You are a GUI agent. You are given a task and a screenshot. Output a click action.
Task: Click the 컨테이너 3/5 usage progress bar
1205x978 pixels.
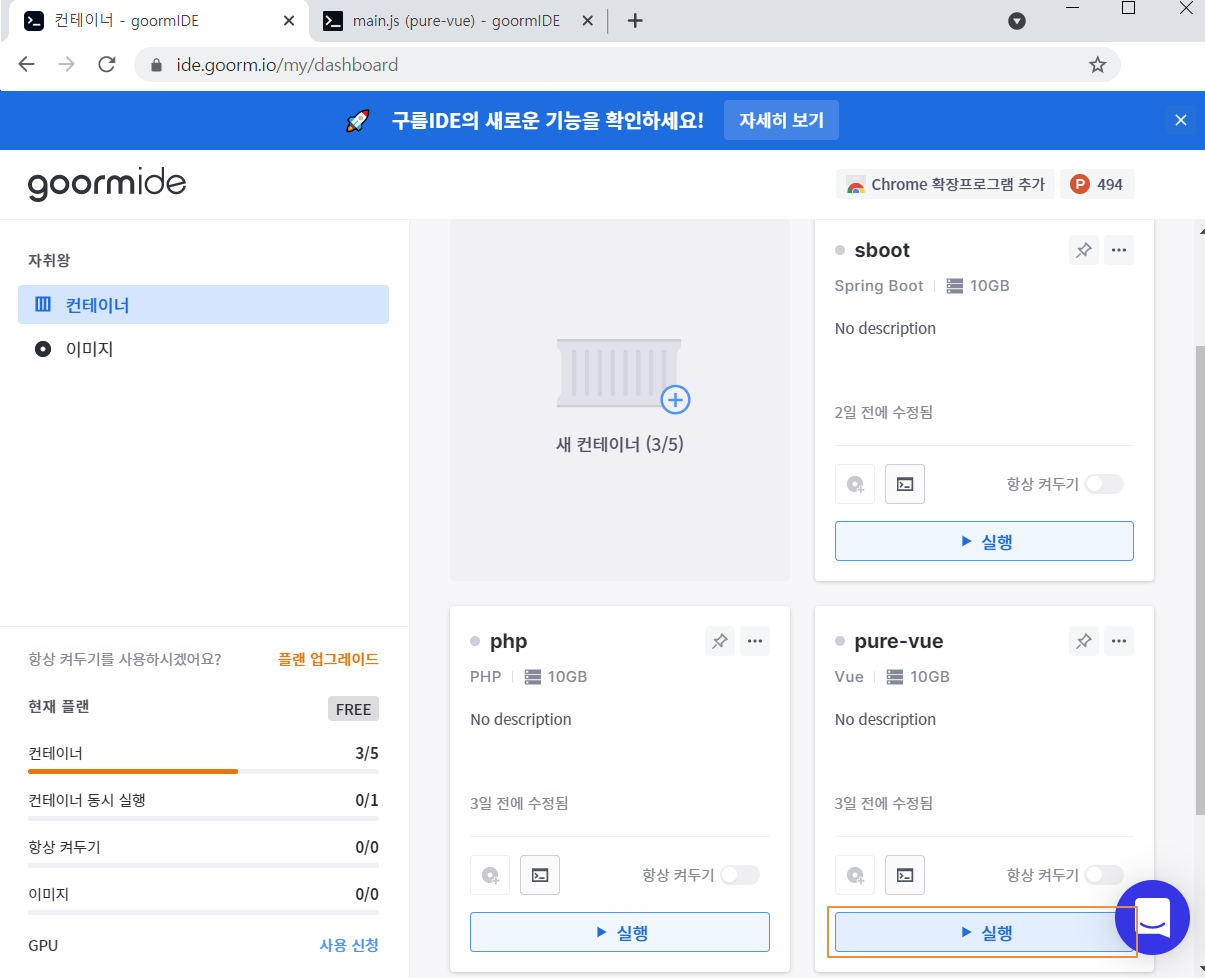203,771
